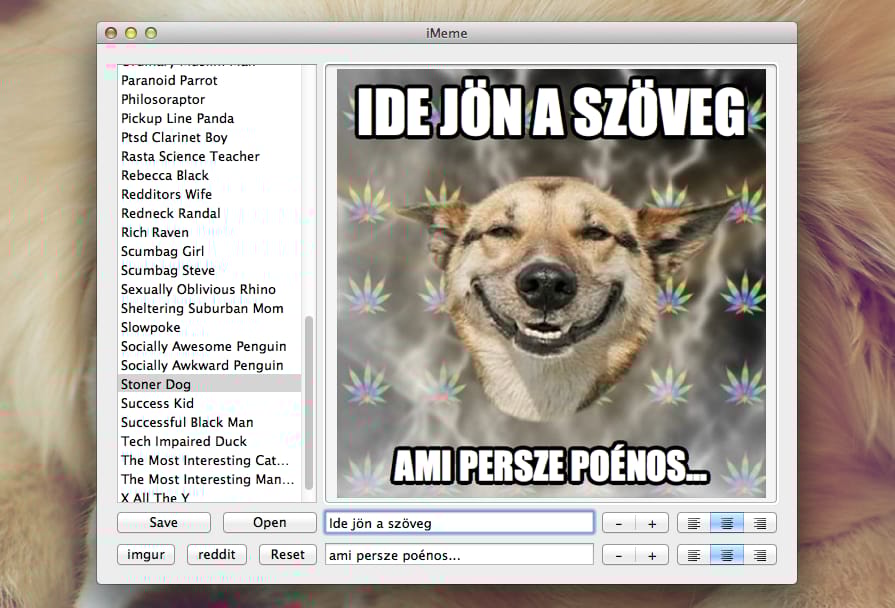895x608 pixels.
Task: Select The Most Interesting Man... entry
Action: [209, 480]
